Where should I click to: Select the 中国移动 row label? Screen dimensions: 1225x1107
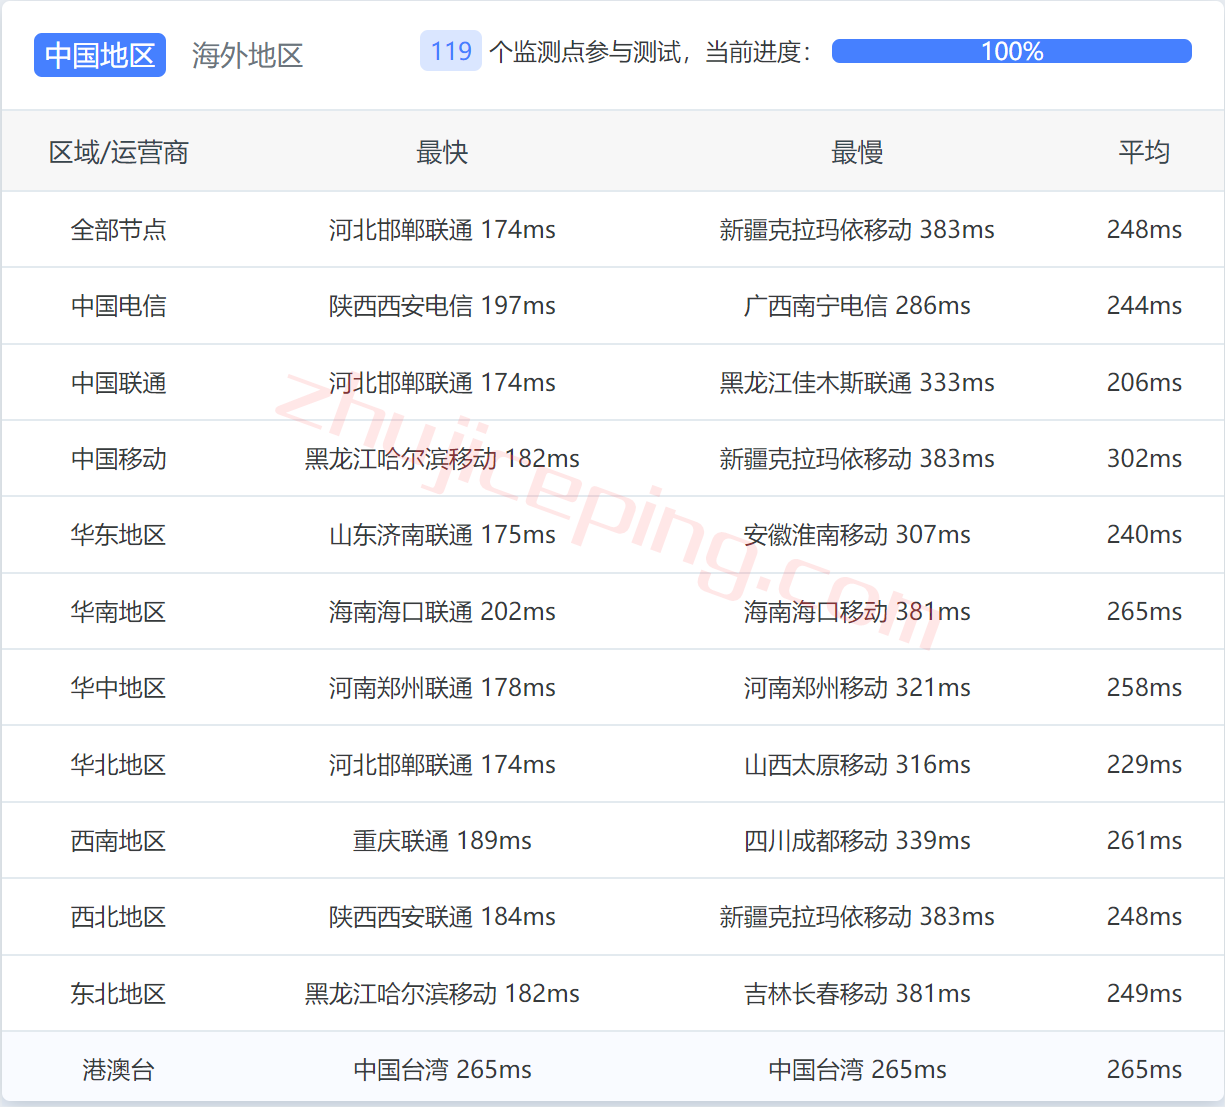point(119,458)
